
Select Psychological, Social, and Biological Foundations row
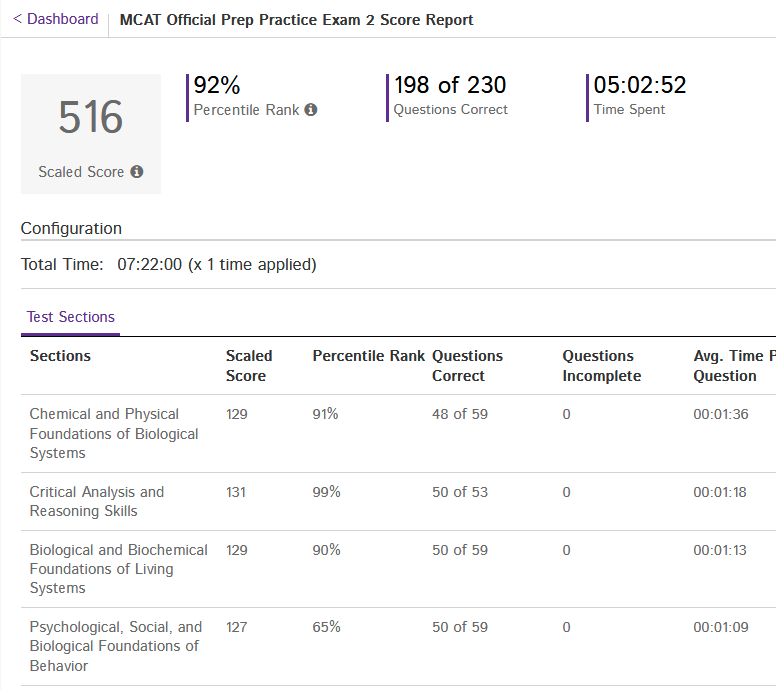115,646
